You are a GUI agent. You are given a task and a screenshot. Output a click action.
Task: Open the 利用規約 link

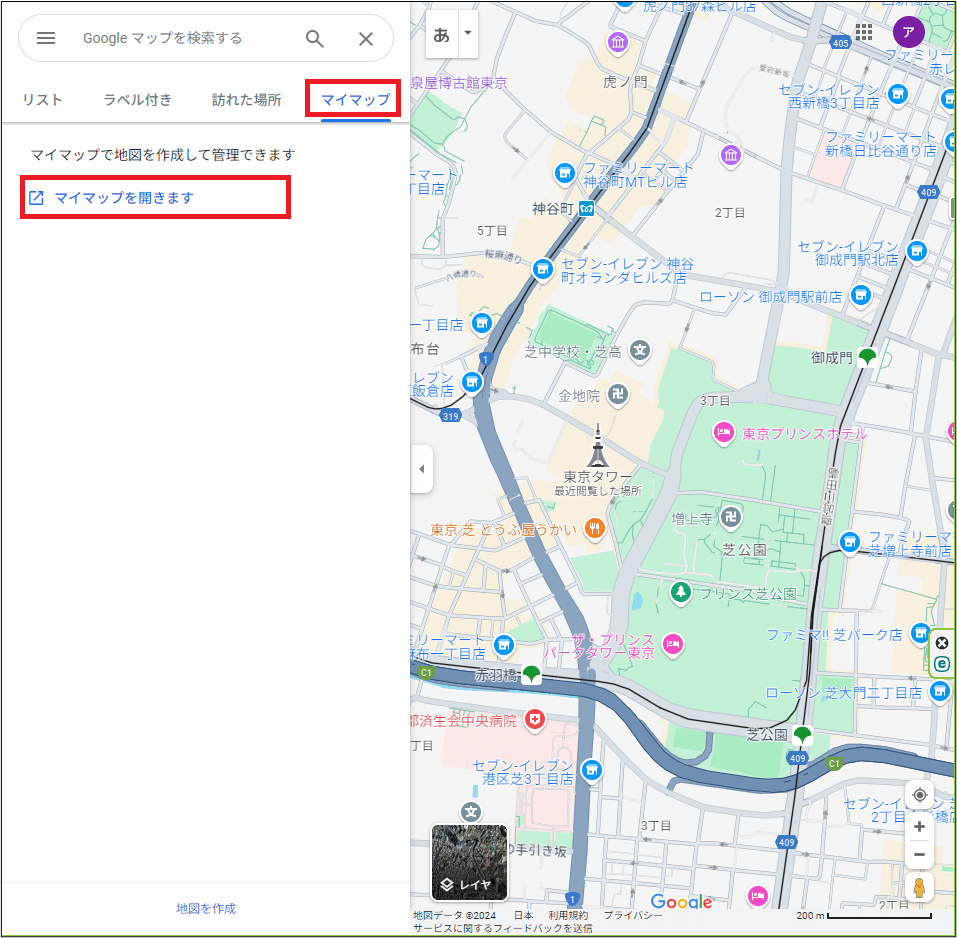click(x=568, y=915)
